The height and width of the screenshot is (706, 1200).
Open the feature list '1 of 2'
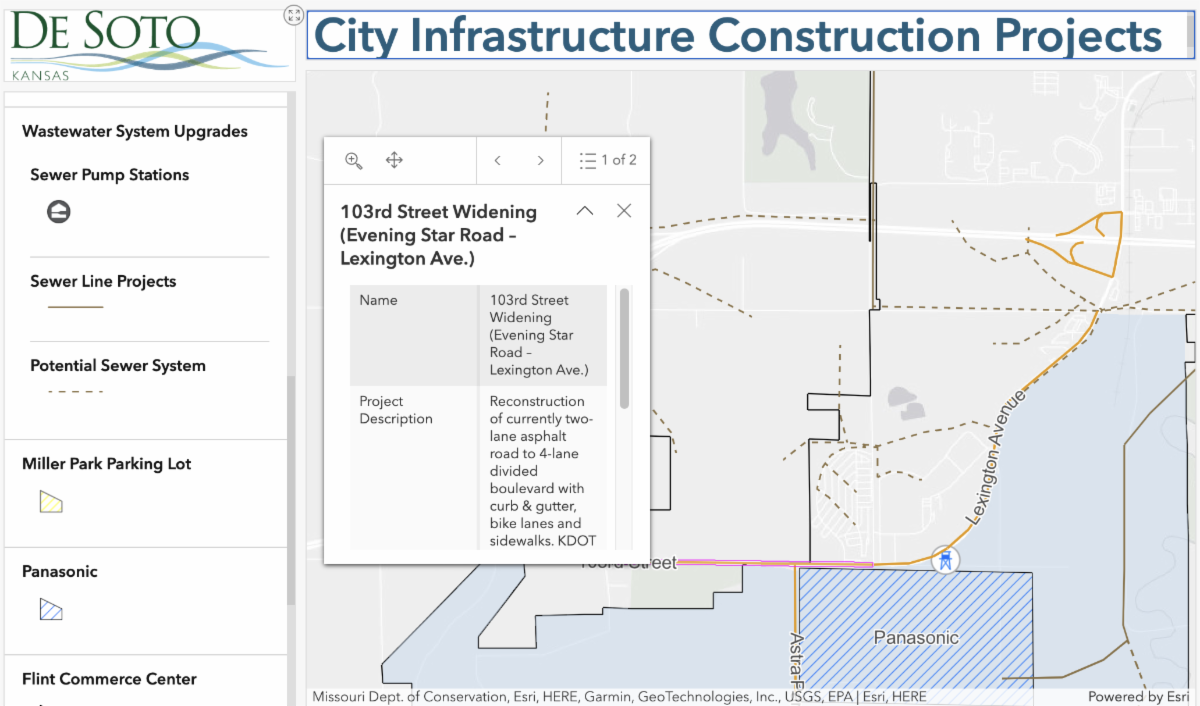tap(607, 161)
